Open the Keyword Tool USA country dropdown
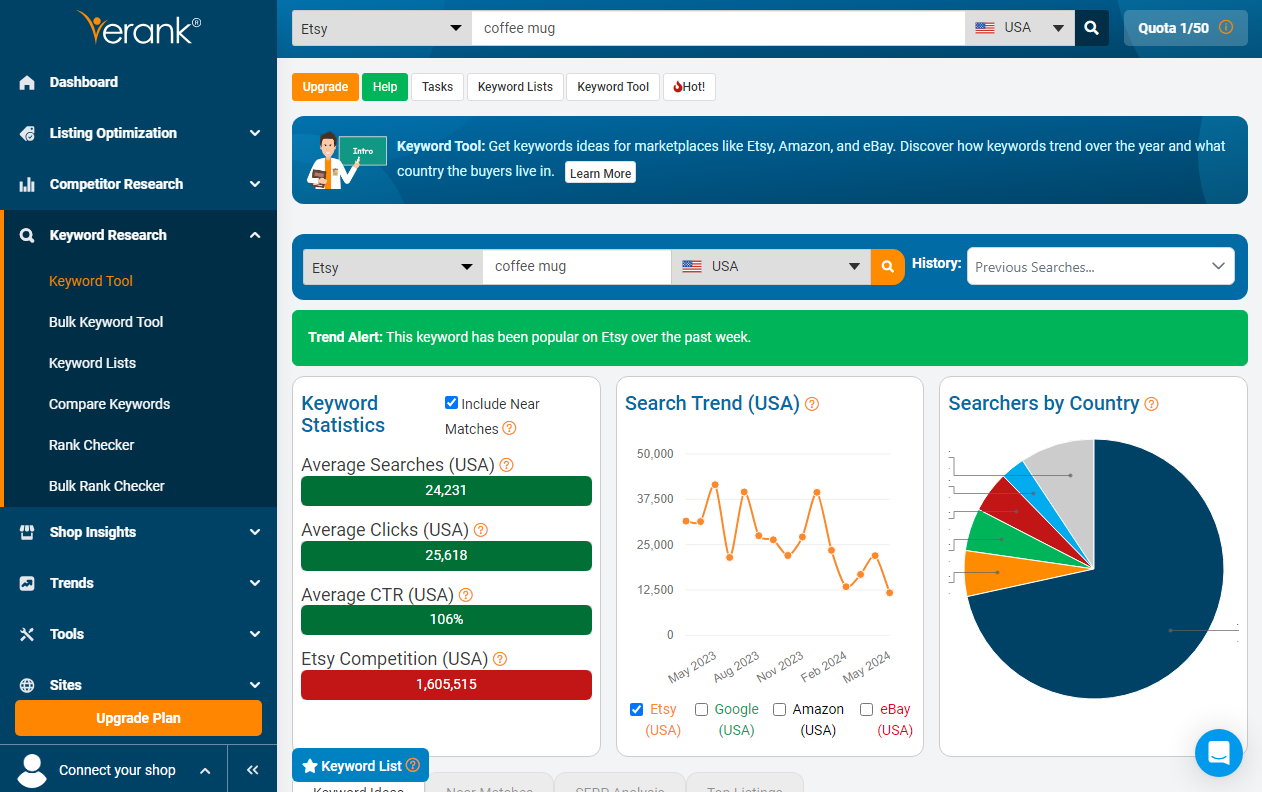The image size is (1262, 792). [771, 267]
